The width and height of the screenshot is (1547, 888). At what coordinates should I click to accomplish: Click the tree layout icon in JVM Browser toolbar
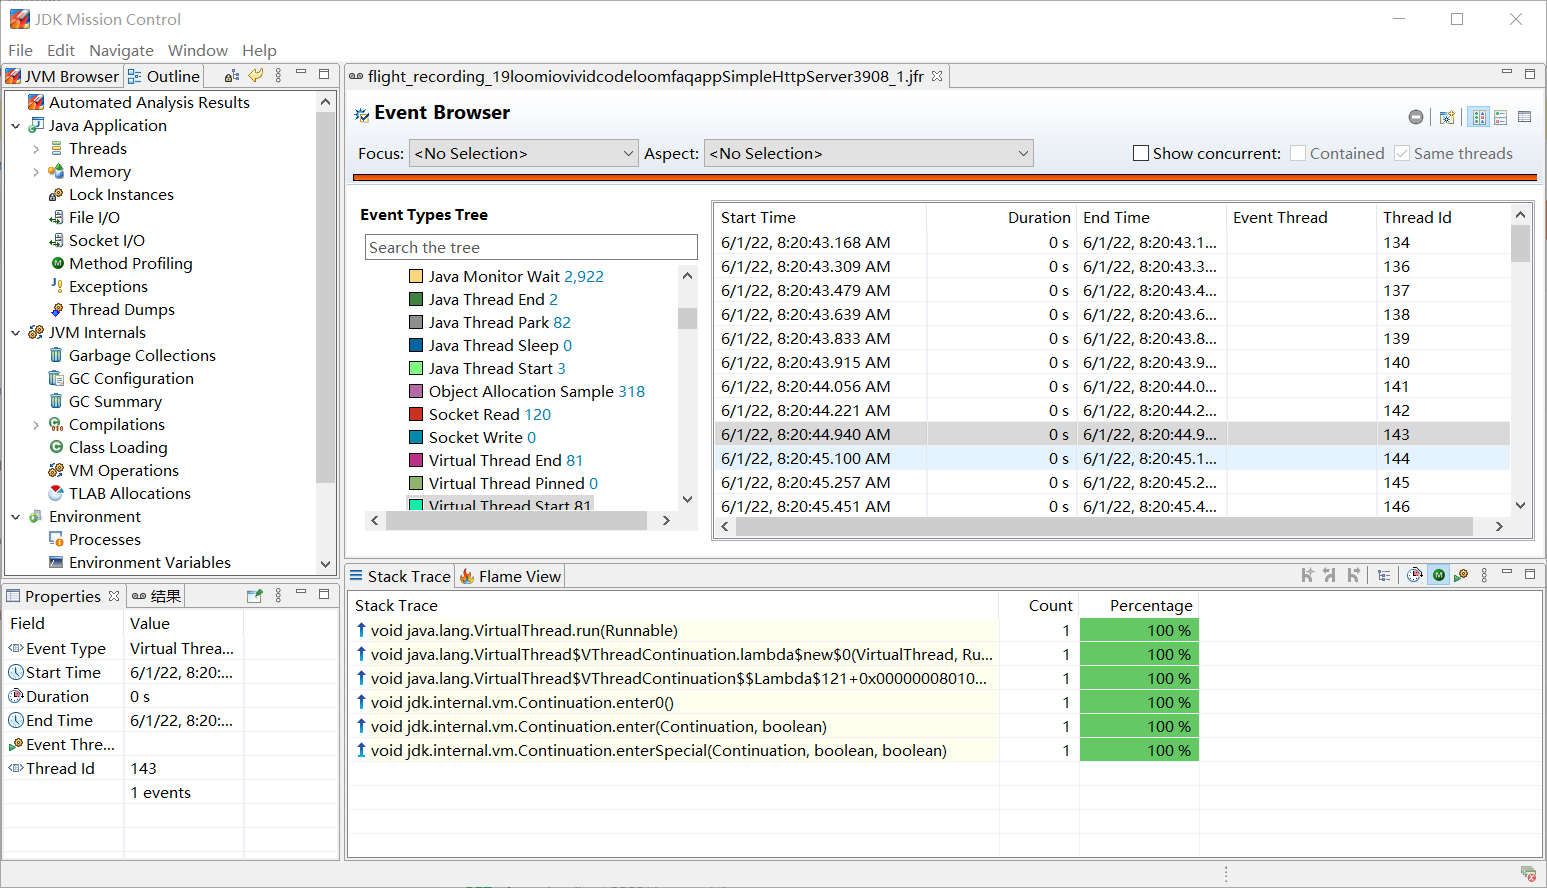pyautogui.click(x=232, y=75)
